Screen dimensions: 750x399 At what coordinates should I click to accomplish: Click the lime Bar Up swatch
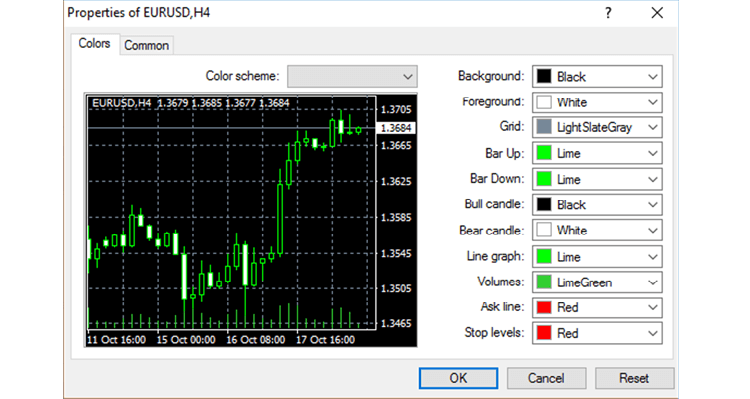[x=544, y=153]
